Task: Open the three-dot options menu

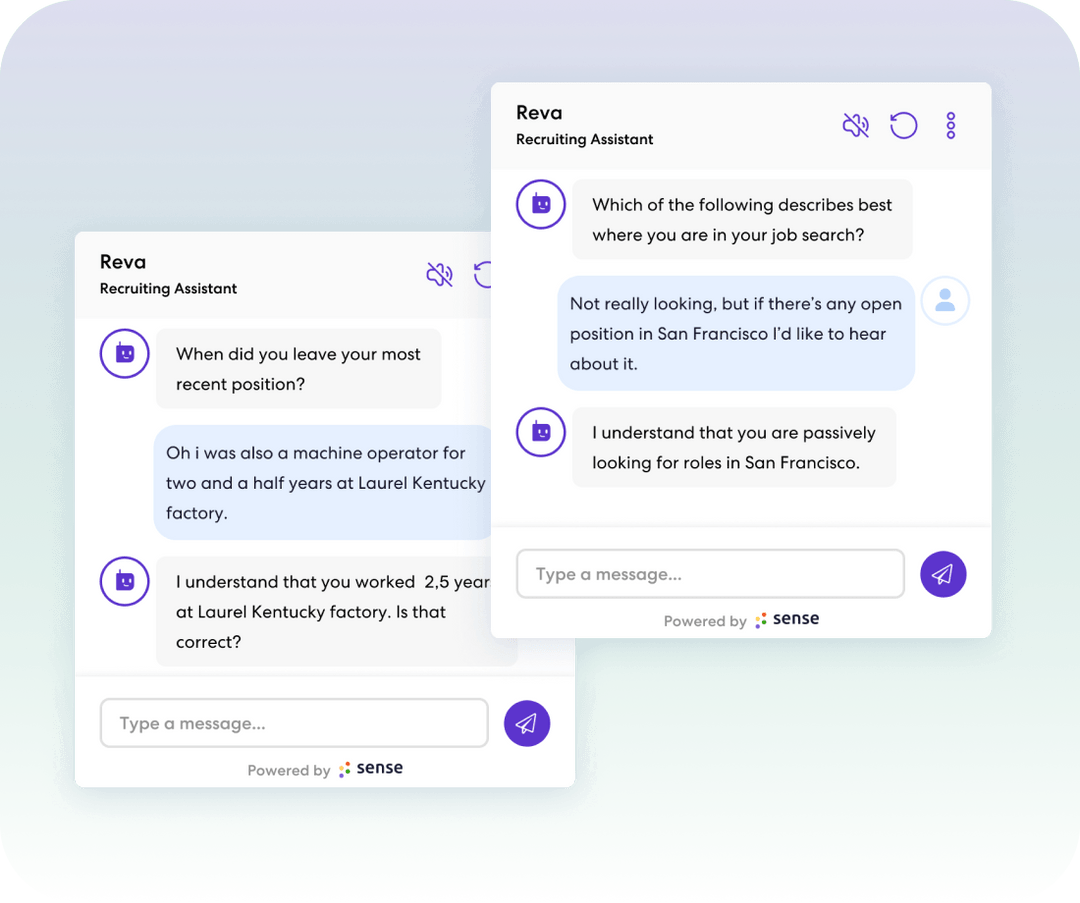Action: tap(950, 125)
